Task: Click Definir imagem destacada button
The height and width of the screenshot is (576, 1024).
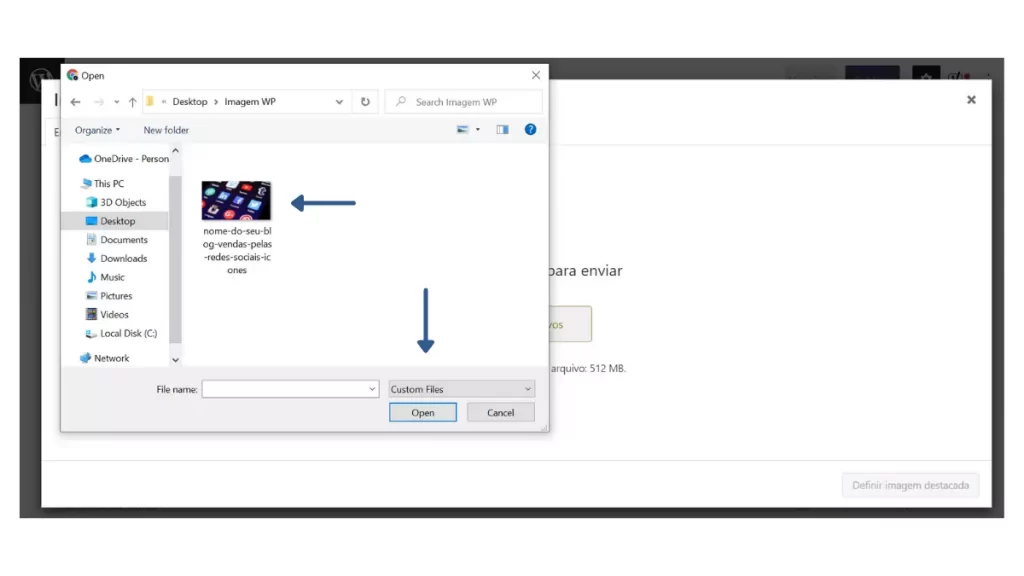Action: [x=910, y=485]
